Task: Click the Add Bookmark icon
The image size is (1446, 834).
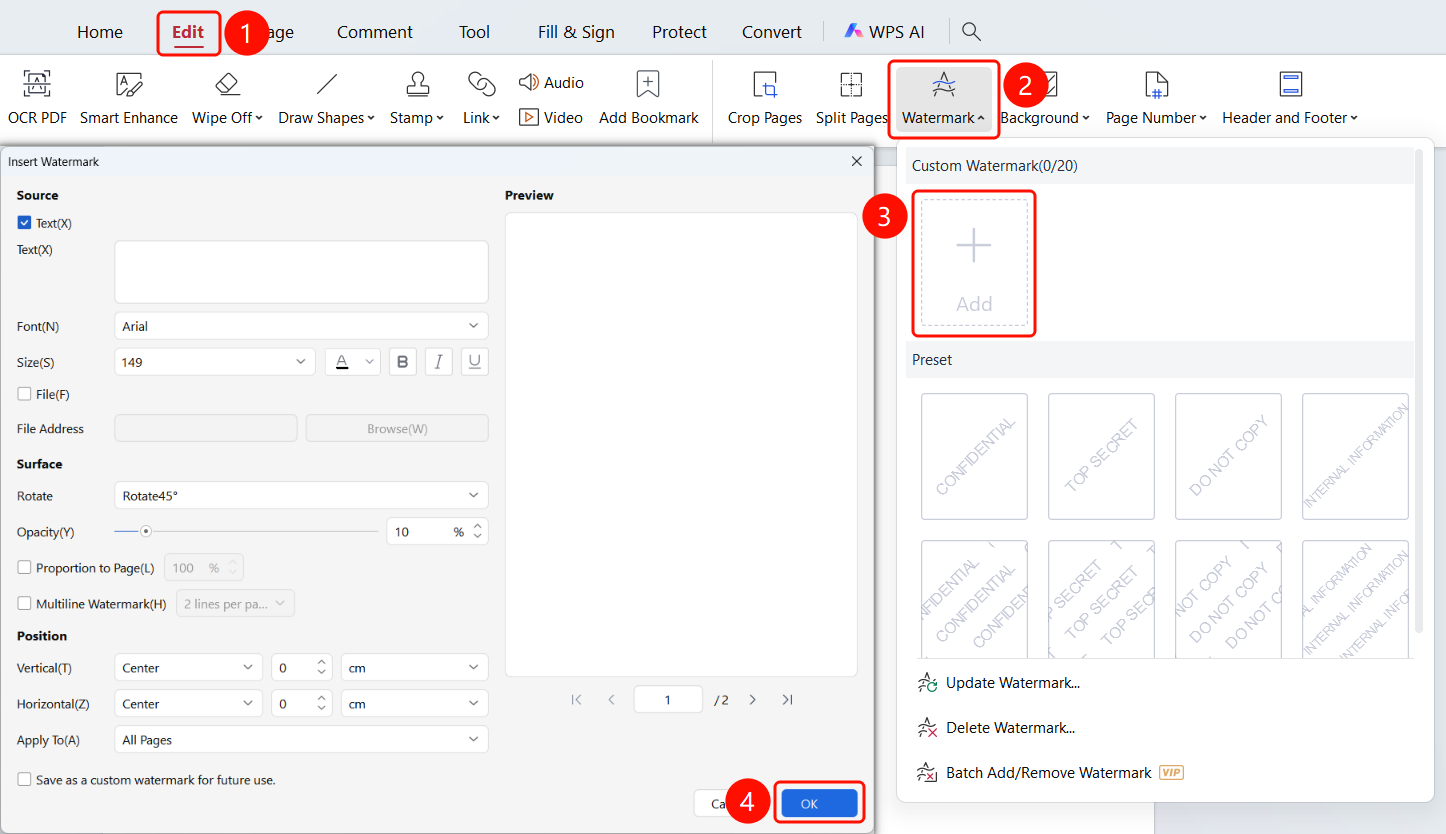Action: click(x=648, y=84)
